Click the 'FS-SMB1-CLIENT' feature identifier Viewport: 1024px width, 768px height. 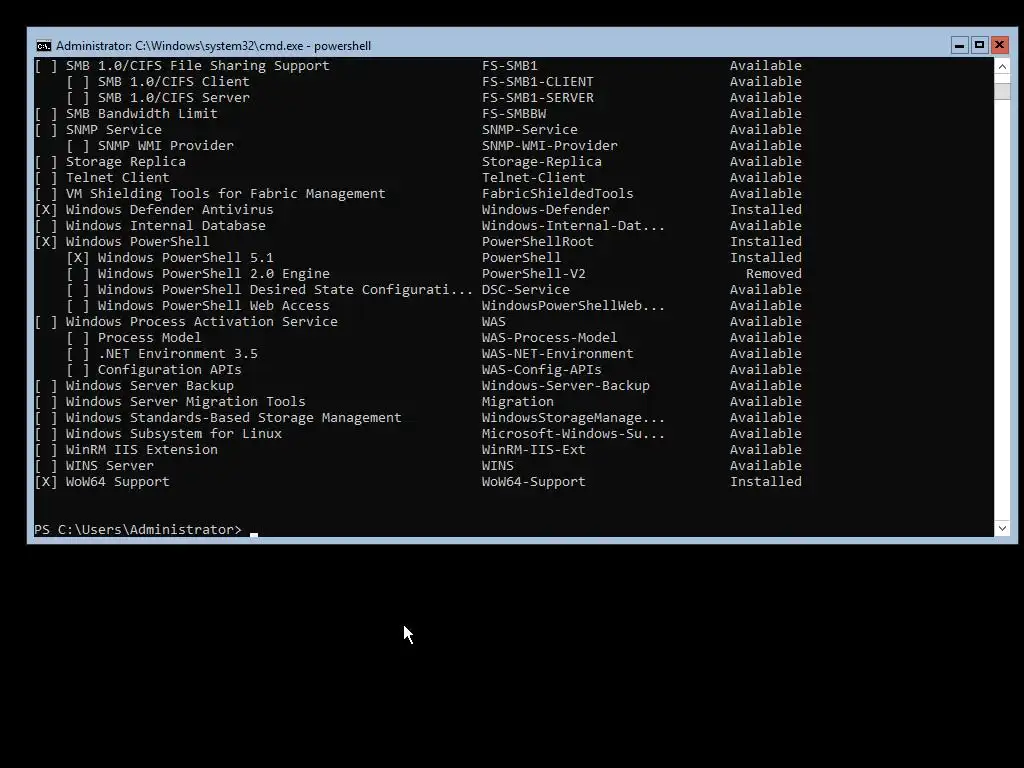tap(538, 82)
